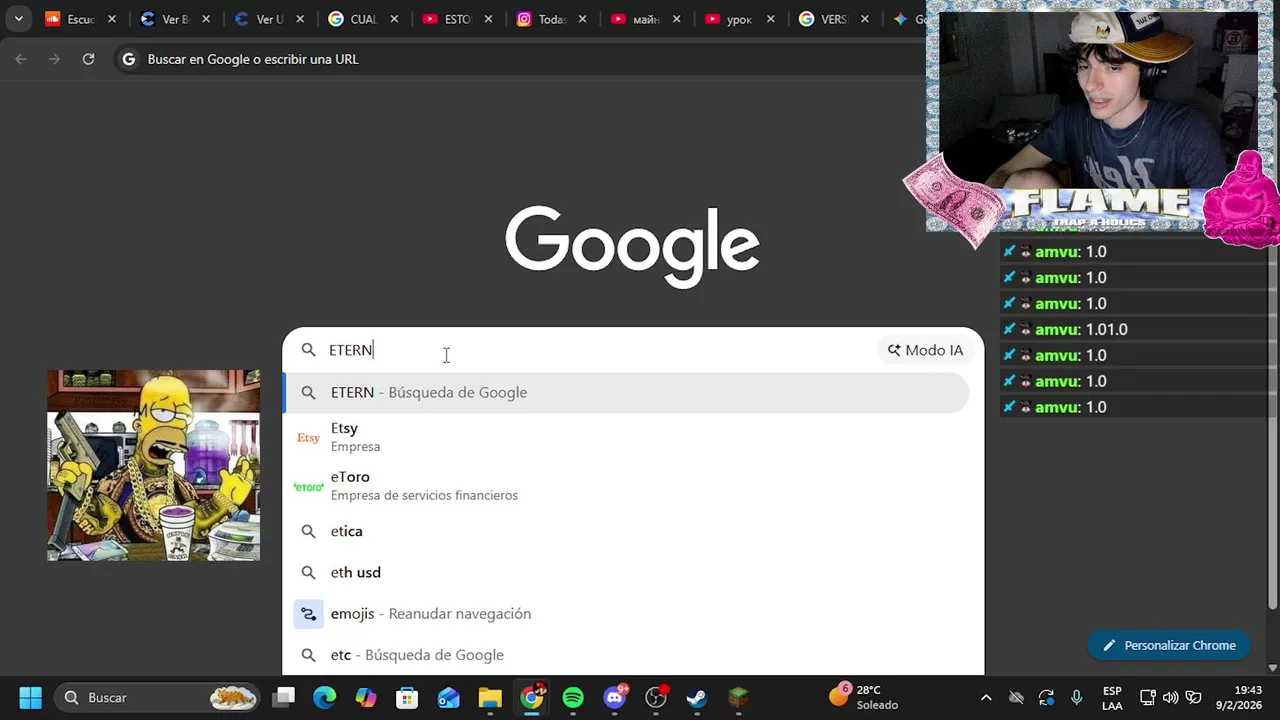This screenshot has width=1280, height=720.
Task: Click the browser forward arrow
Action: coord(54,59)
